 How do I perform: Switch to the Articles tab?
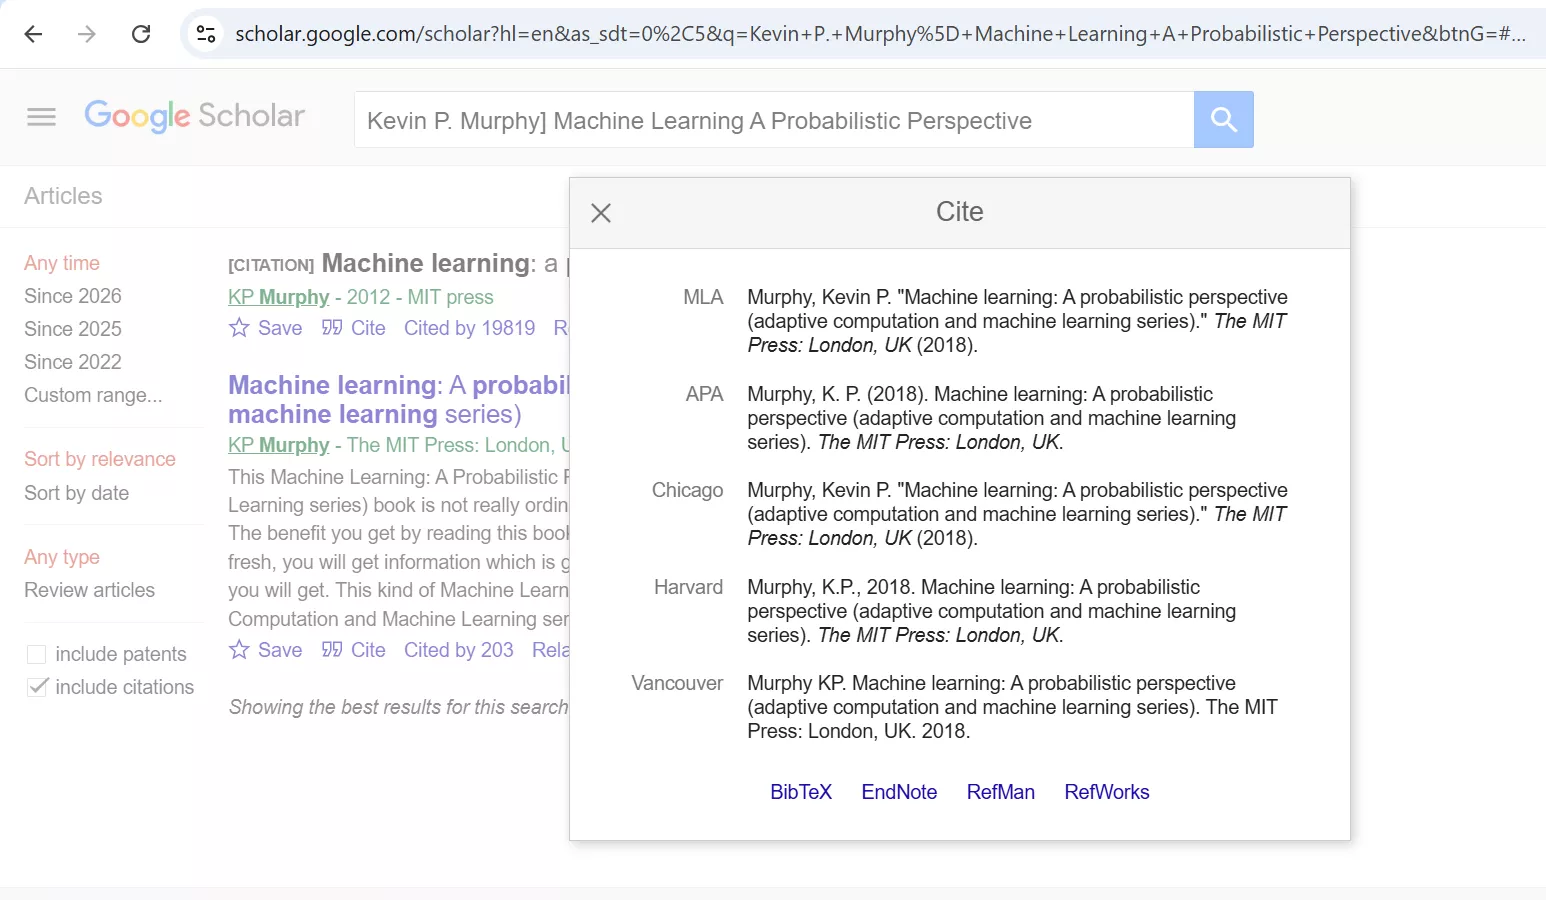click(62, 196)
